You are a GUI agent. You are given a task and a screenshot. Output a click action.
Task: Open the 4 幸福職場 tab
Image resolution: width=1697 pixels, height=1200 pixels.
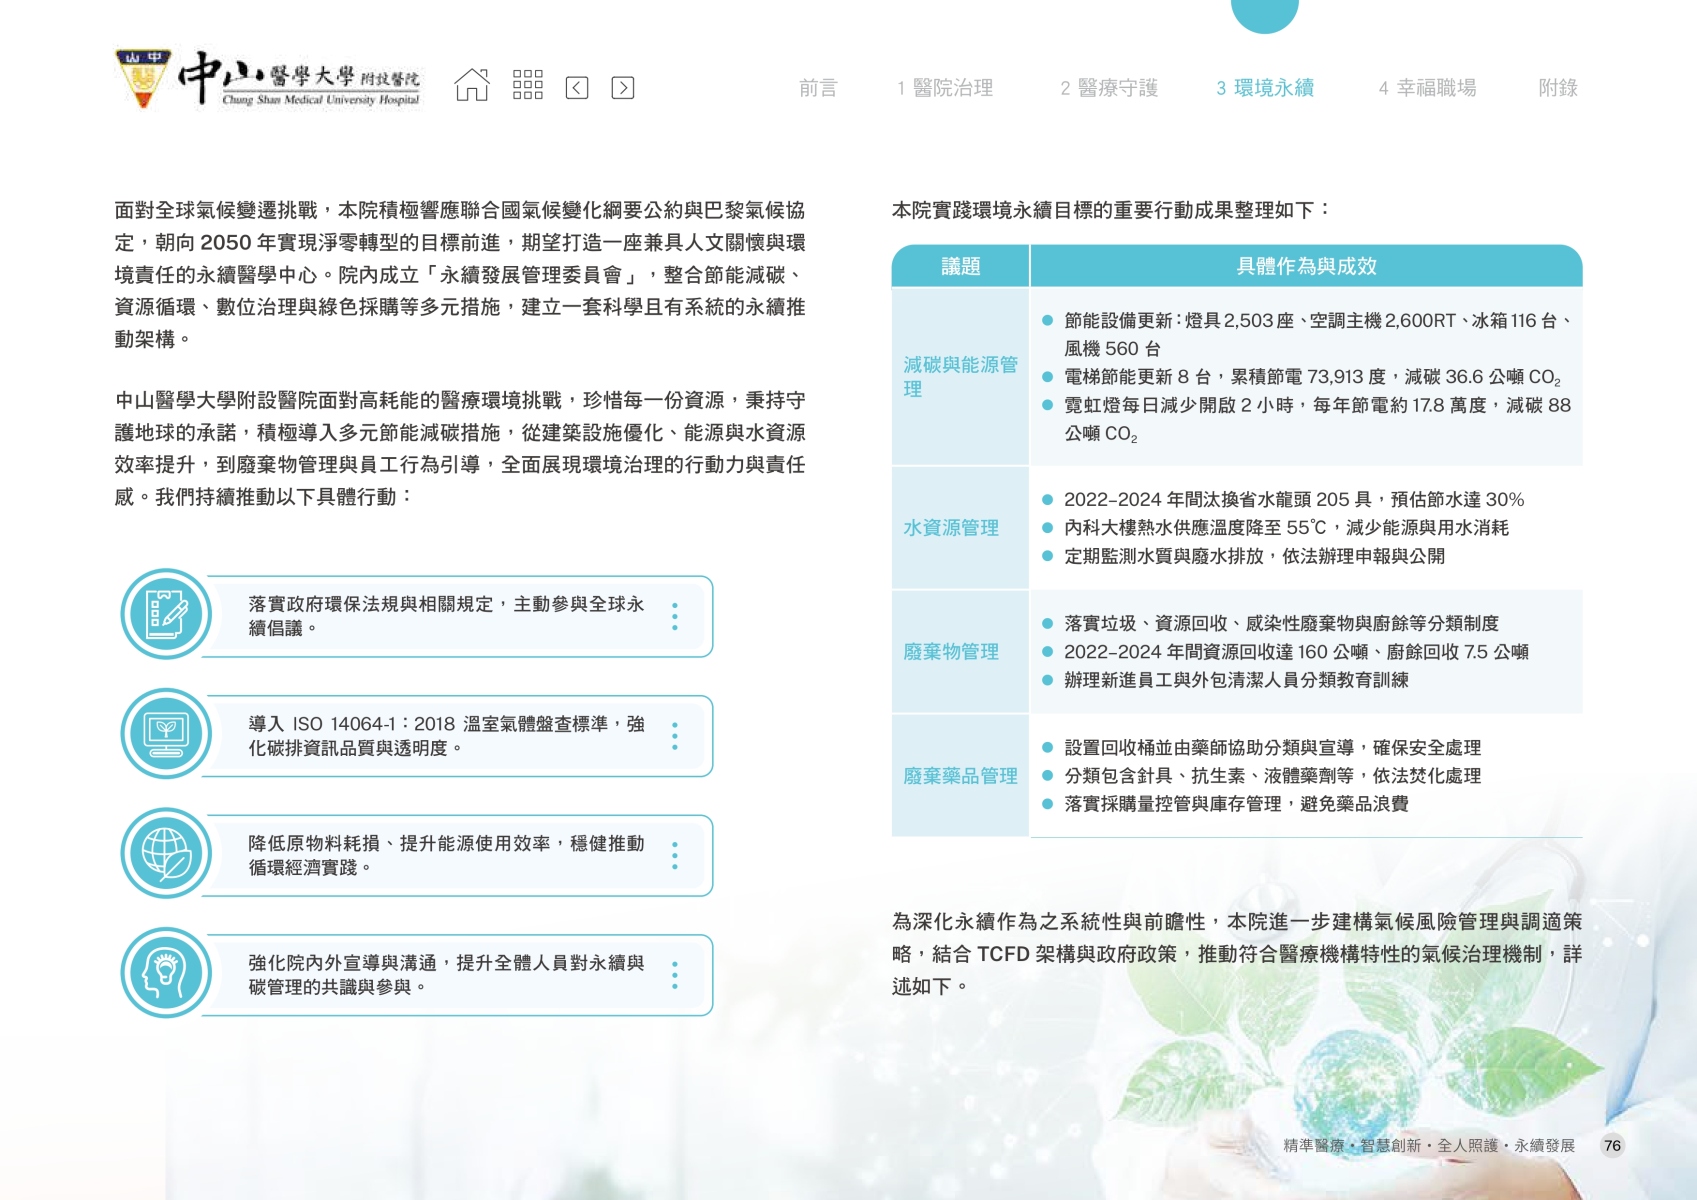(1427, 88)
